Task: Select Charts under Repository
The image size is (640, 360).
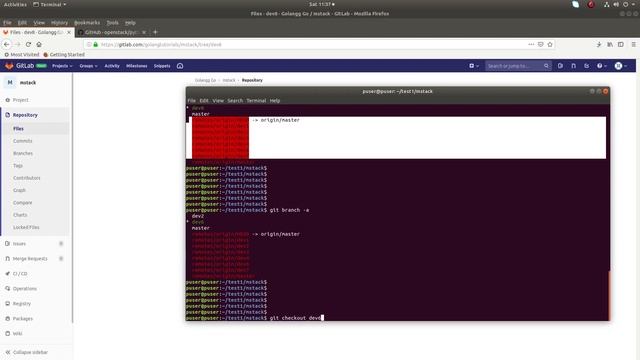Action: point(20,215)
